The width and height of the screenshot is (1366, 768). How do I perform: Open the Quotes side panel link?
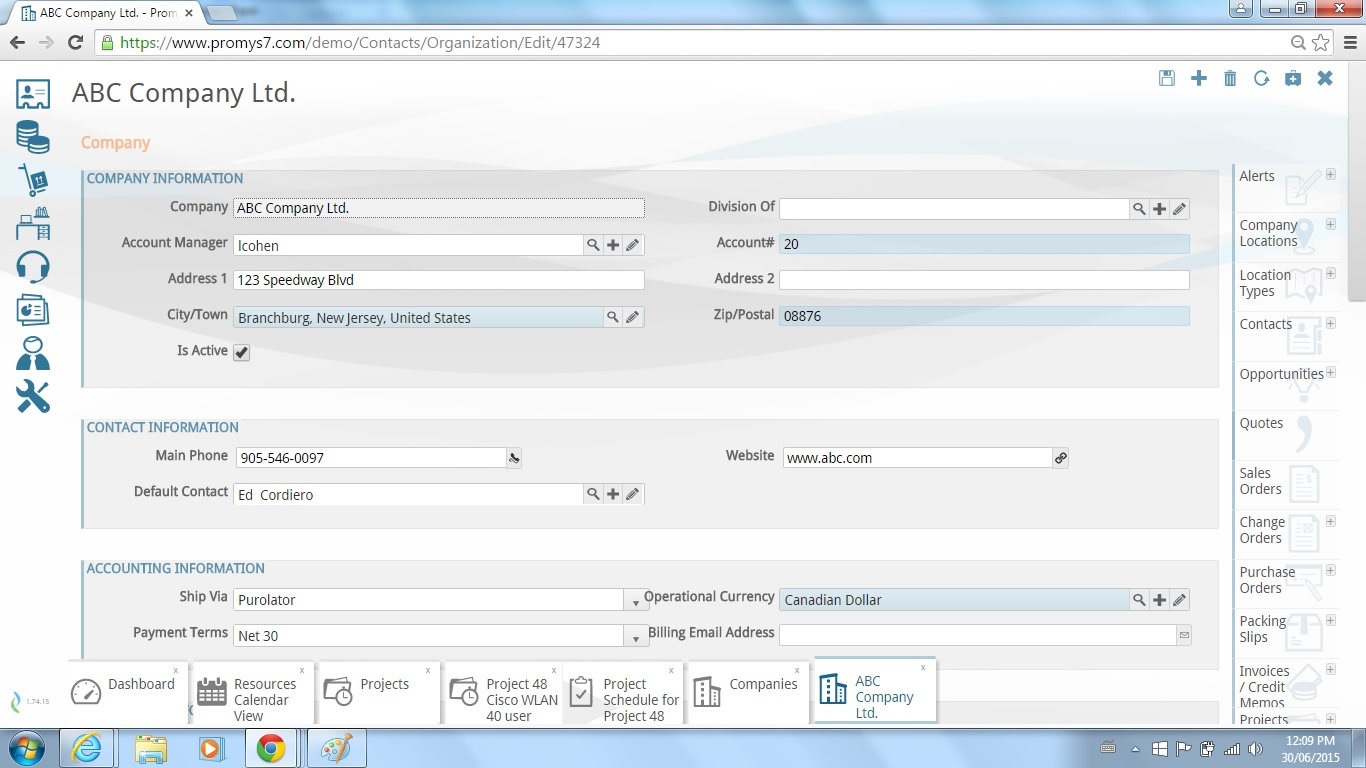(x=1261, y=423)
